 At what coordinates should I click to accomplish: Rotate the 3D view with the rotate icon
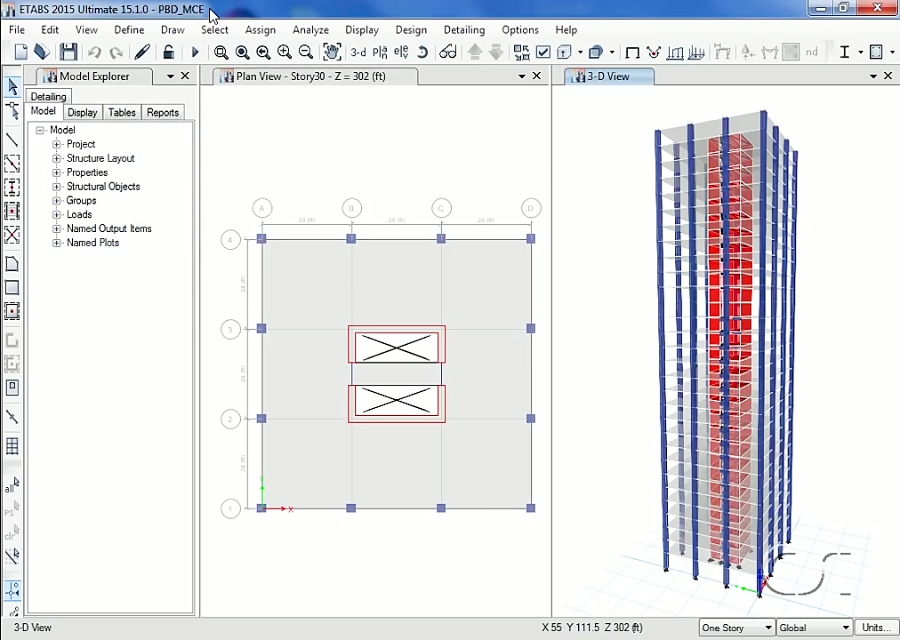421,52
